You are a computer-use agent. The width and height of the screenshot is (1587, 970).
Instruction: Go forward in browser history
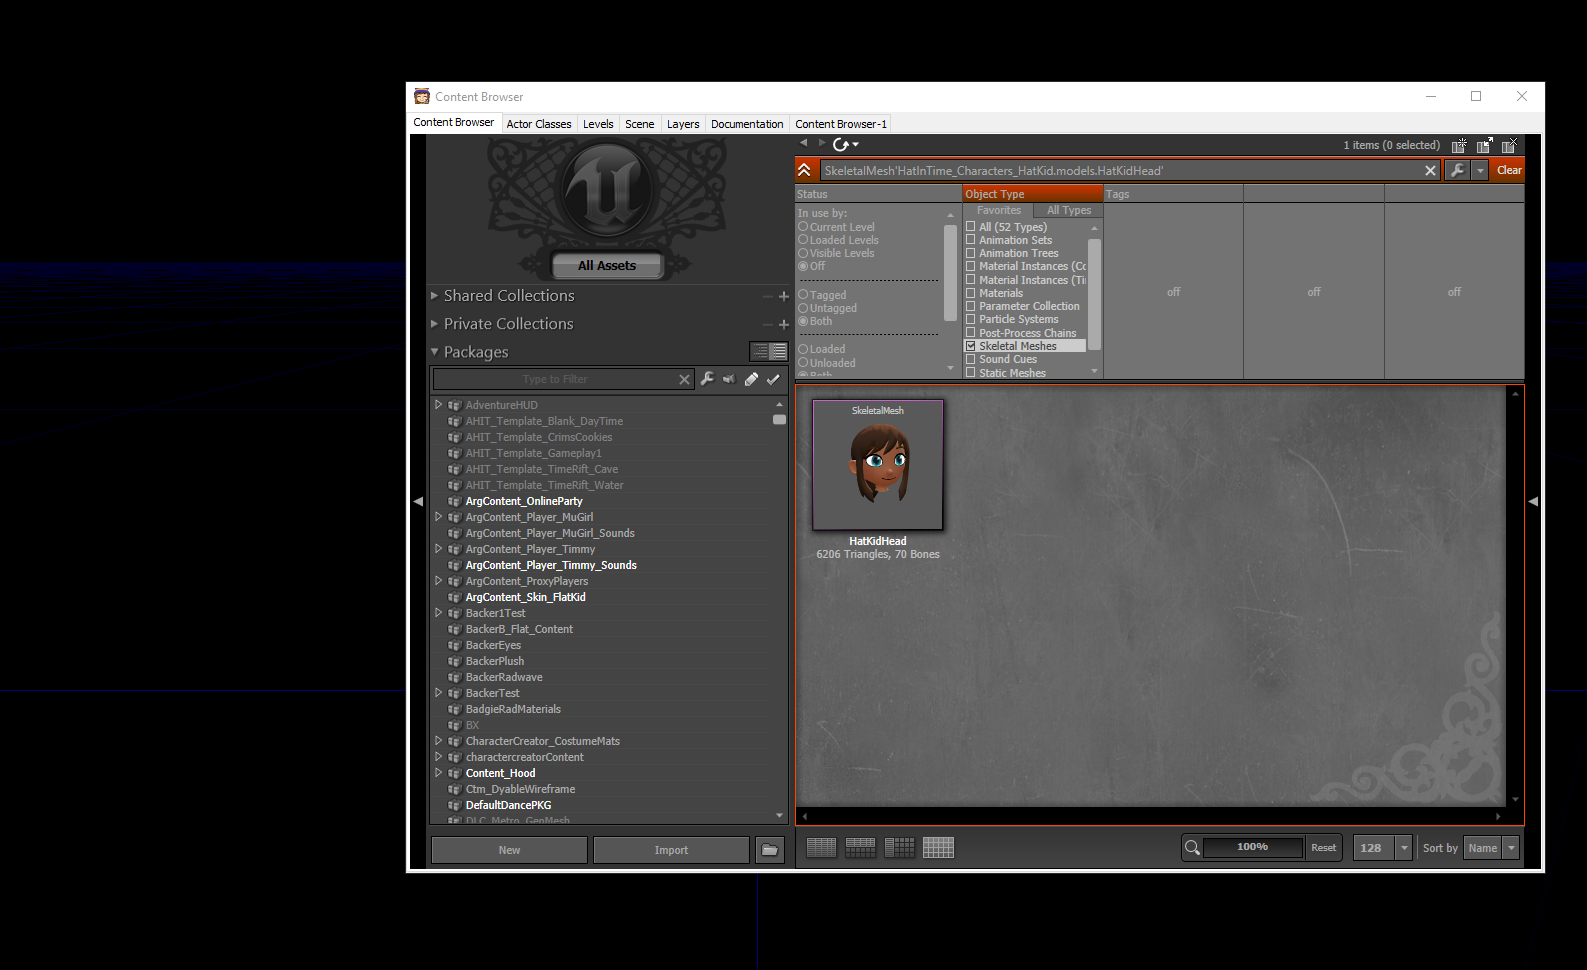(x=822, y=143)
